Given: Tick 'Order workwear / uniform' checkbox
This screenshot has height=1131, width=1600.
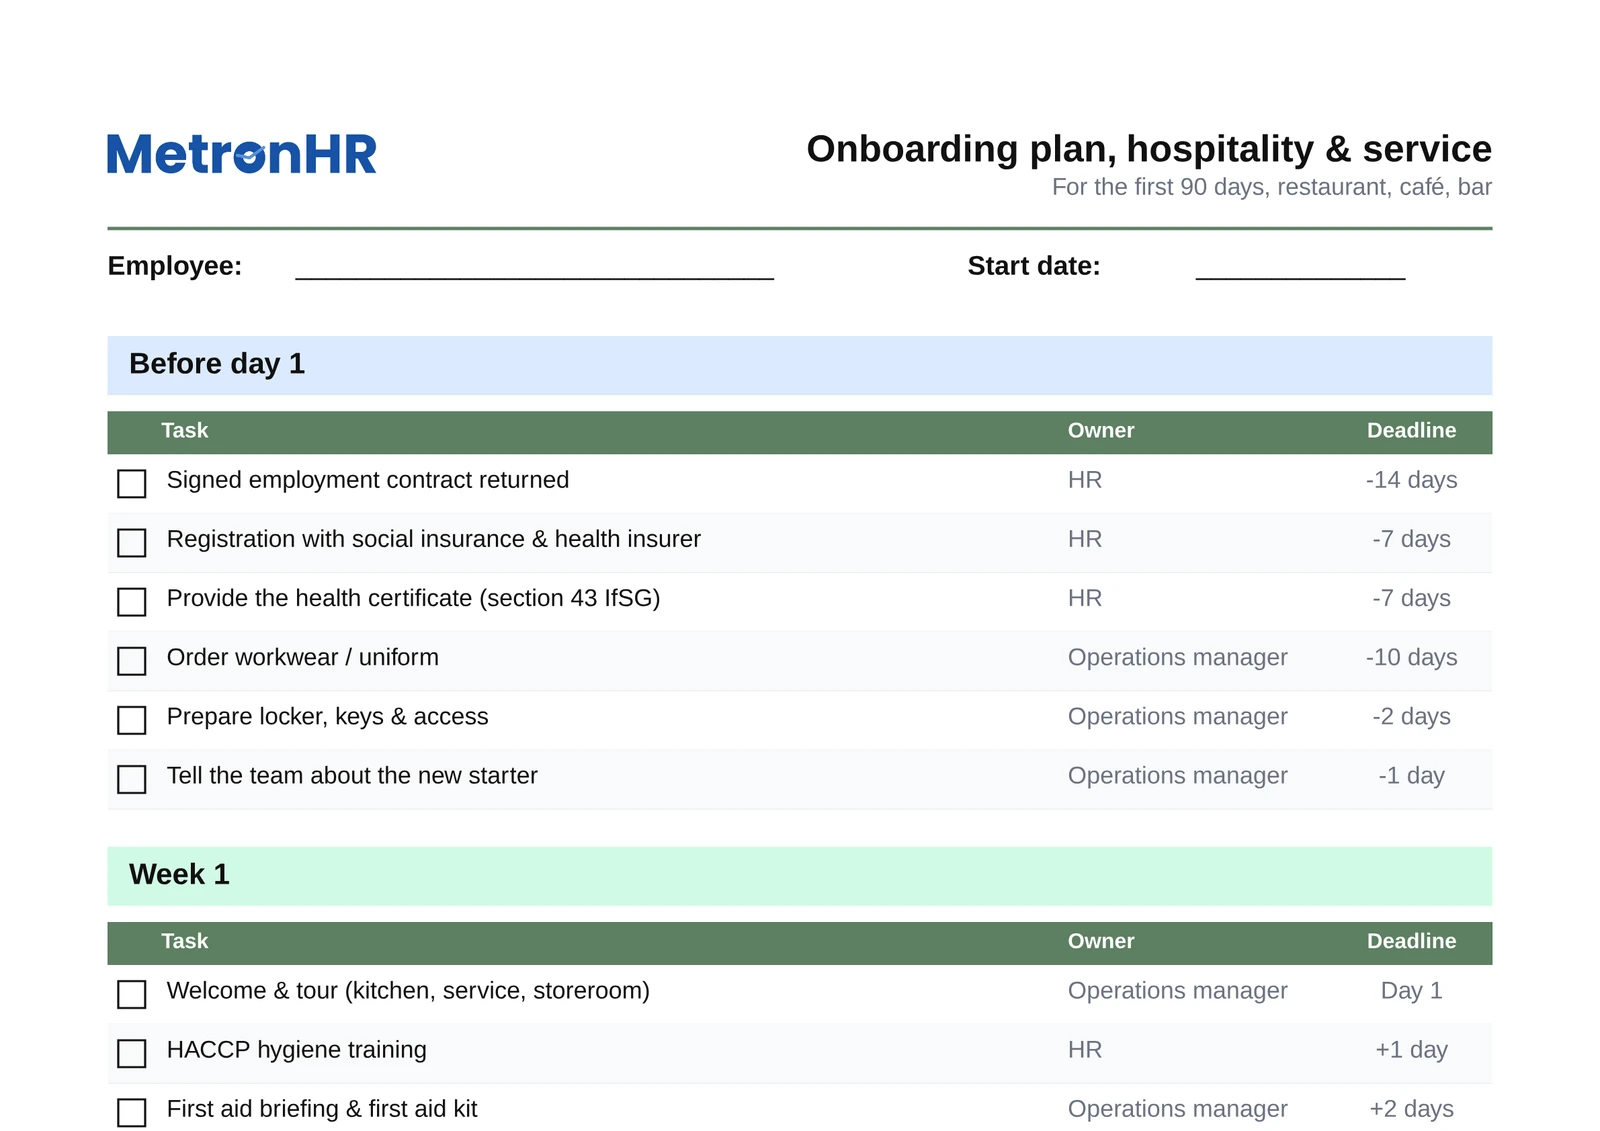Looking at the screenshot, I should tap(132, 661).
